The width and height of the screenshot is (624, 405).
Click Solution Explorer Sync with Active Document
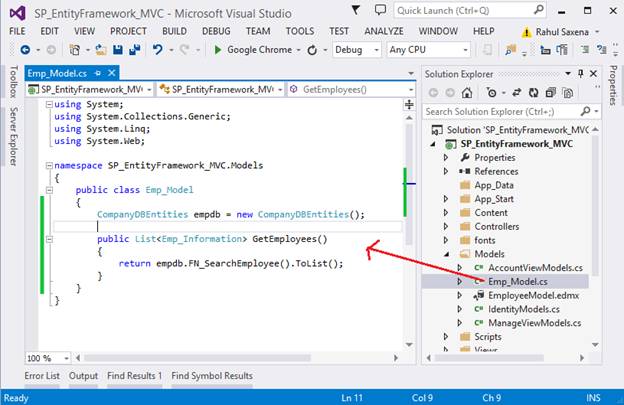tap(517, 93)
